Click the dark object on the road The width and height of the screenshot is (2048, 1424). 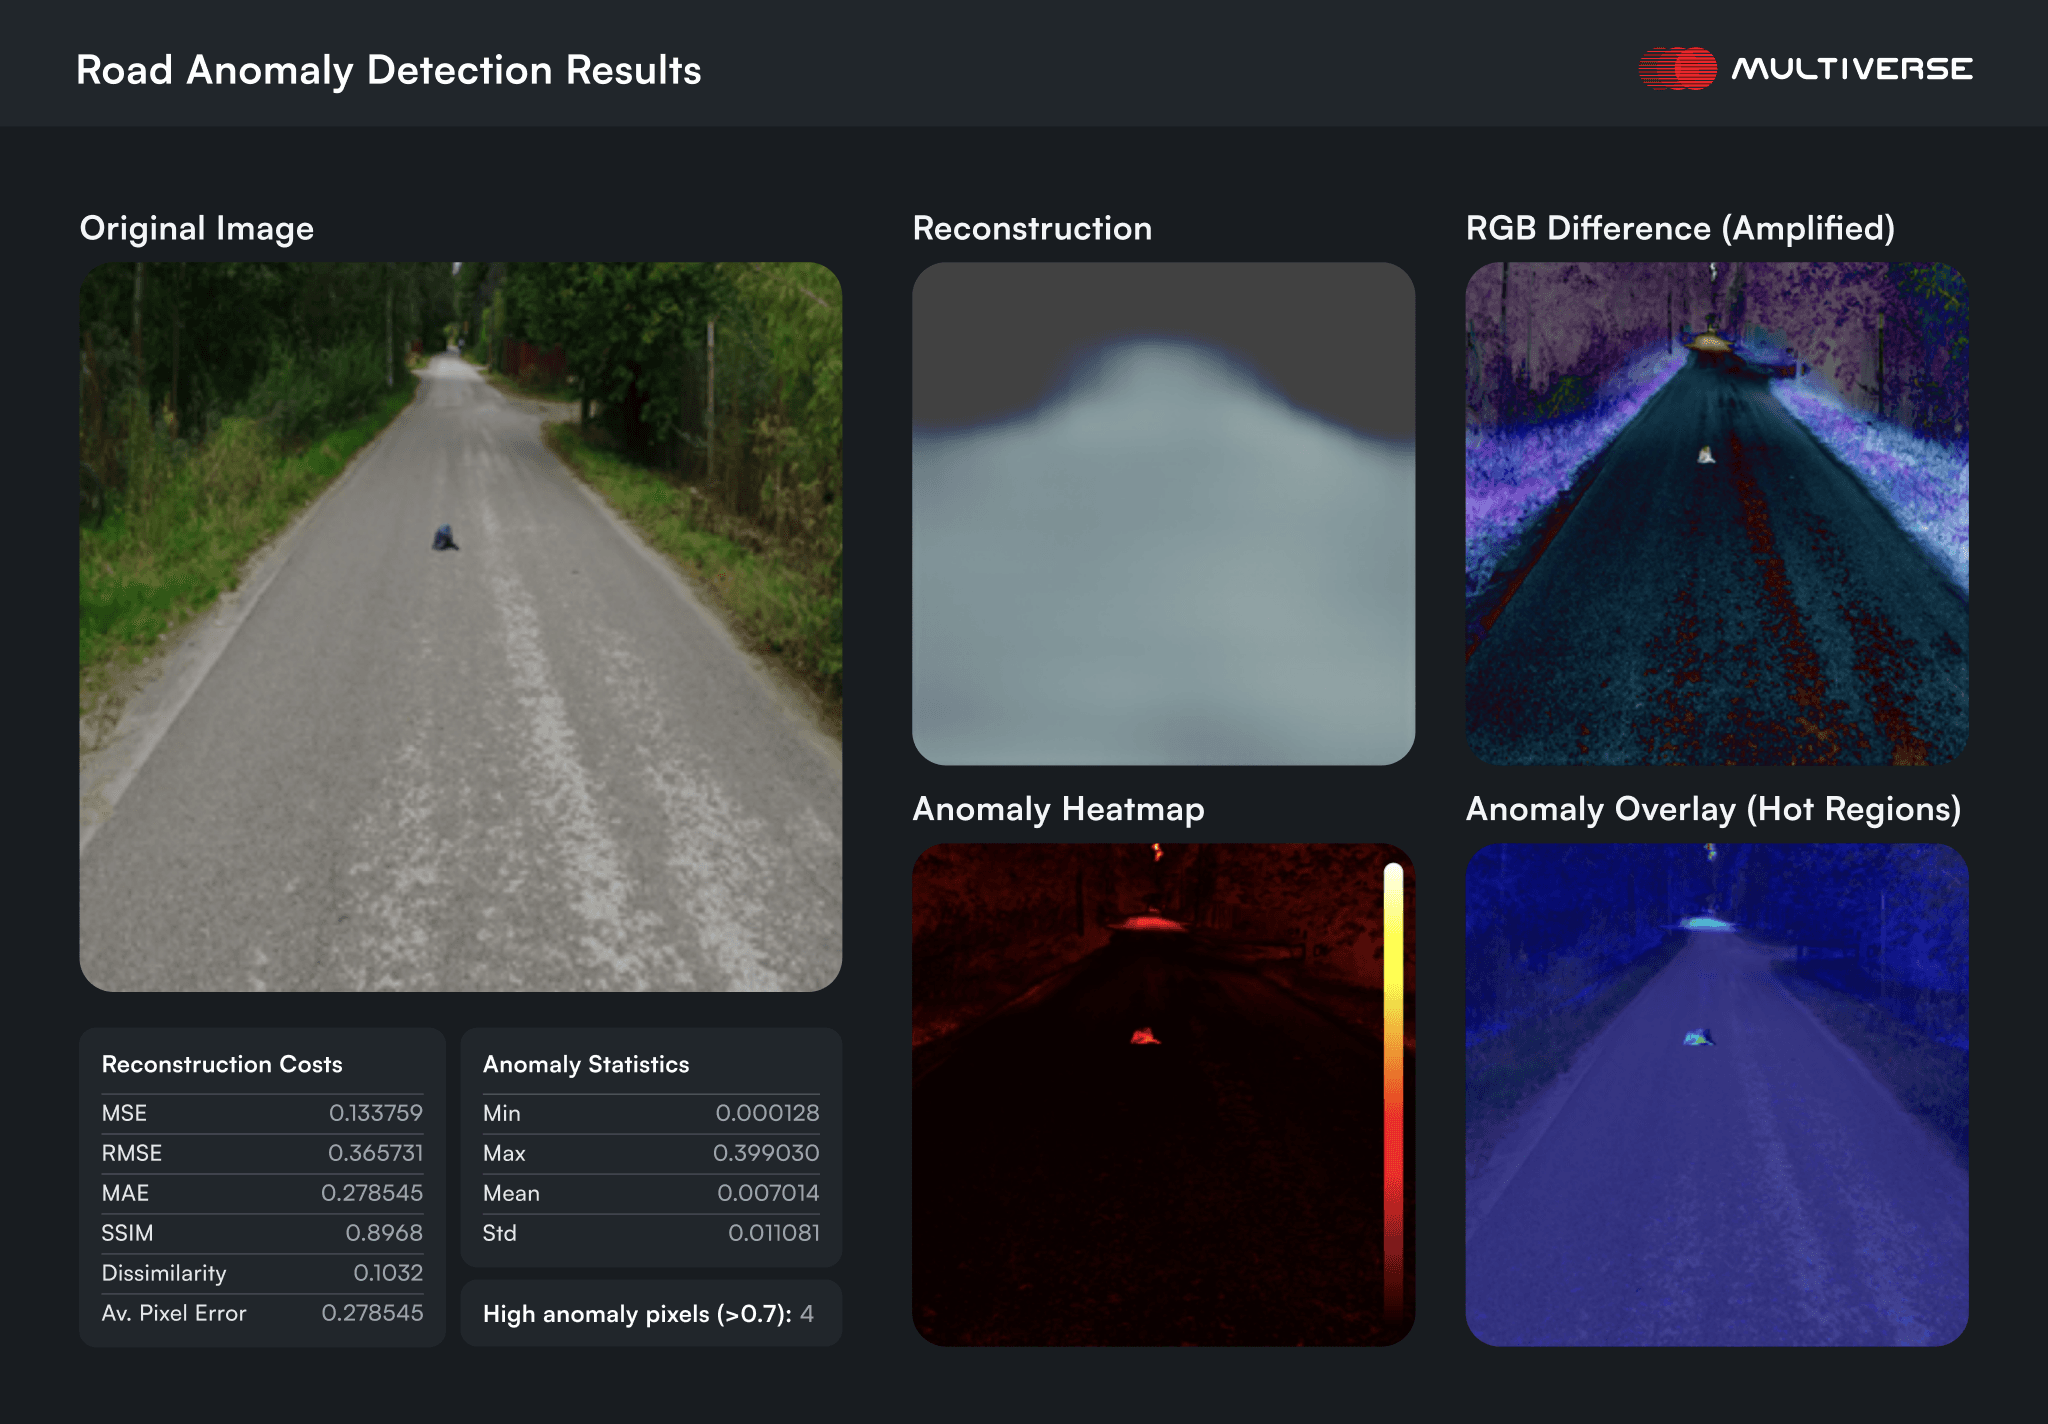(445, 539)
